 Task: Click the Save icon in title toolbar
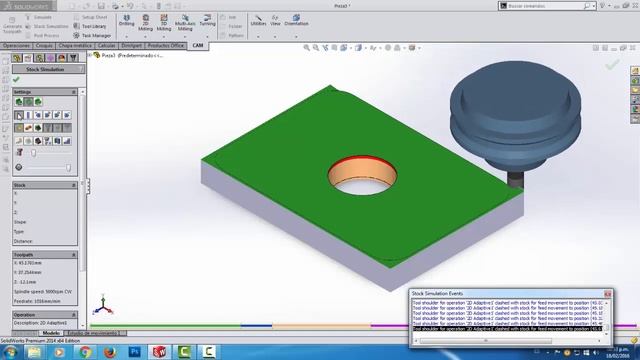point(101,6)
